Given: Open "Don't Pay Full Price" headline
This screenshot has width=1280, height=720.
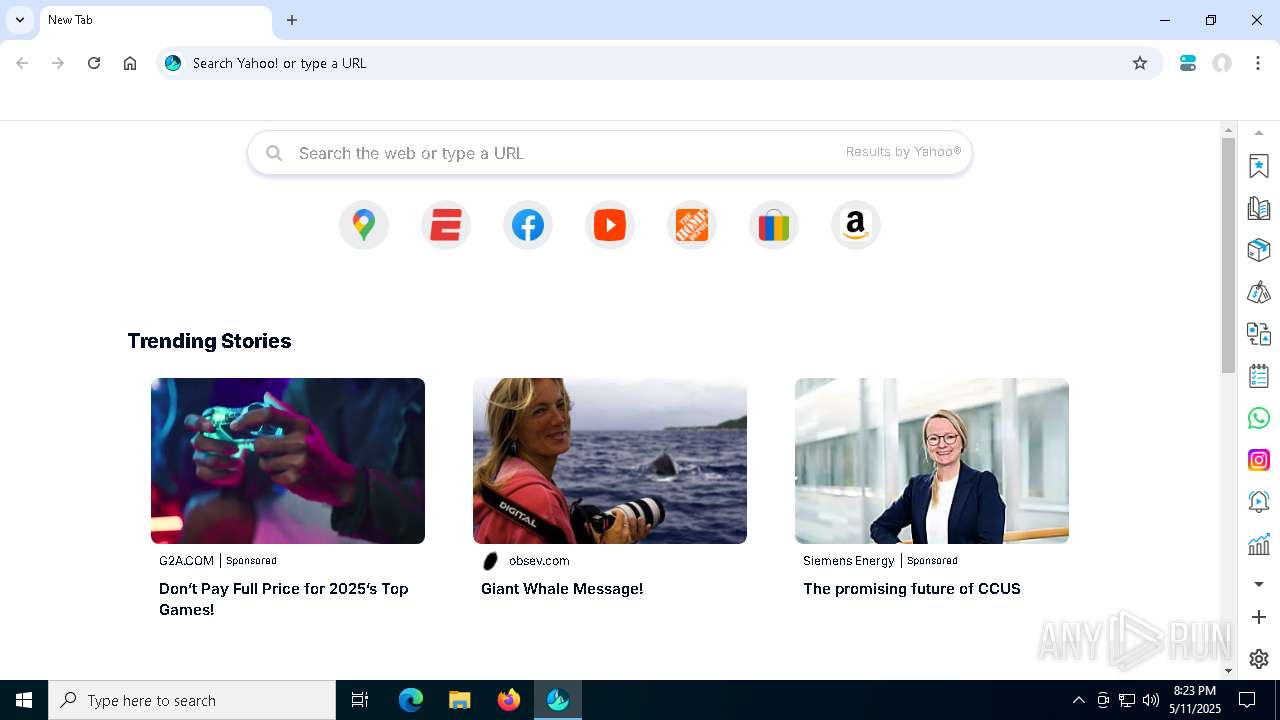Looking at the screenshot, I should (x=284, y=599).
